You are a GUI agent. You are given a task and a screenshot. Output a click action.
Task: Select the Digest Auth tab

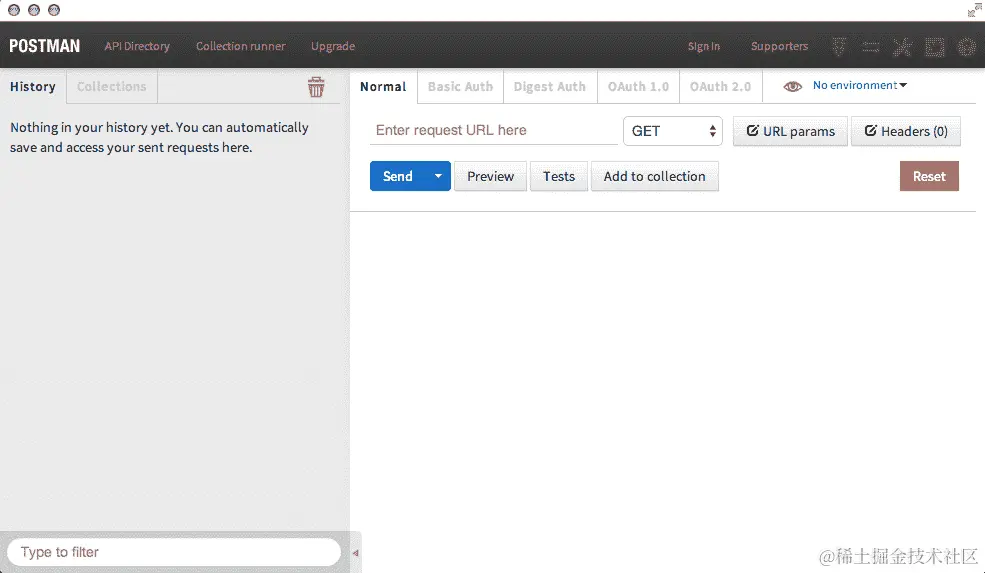pyautogui.click(x=550, y=87)
